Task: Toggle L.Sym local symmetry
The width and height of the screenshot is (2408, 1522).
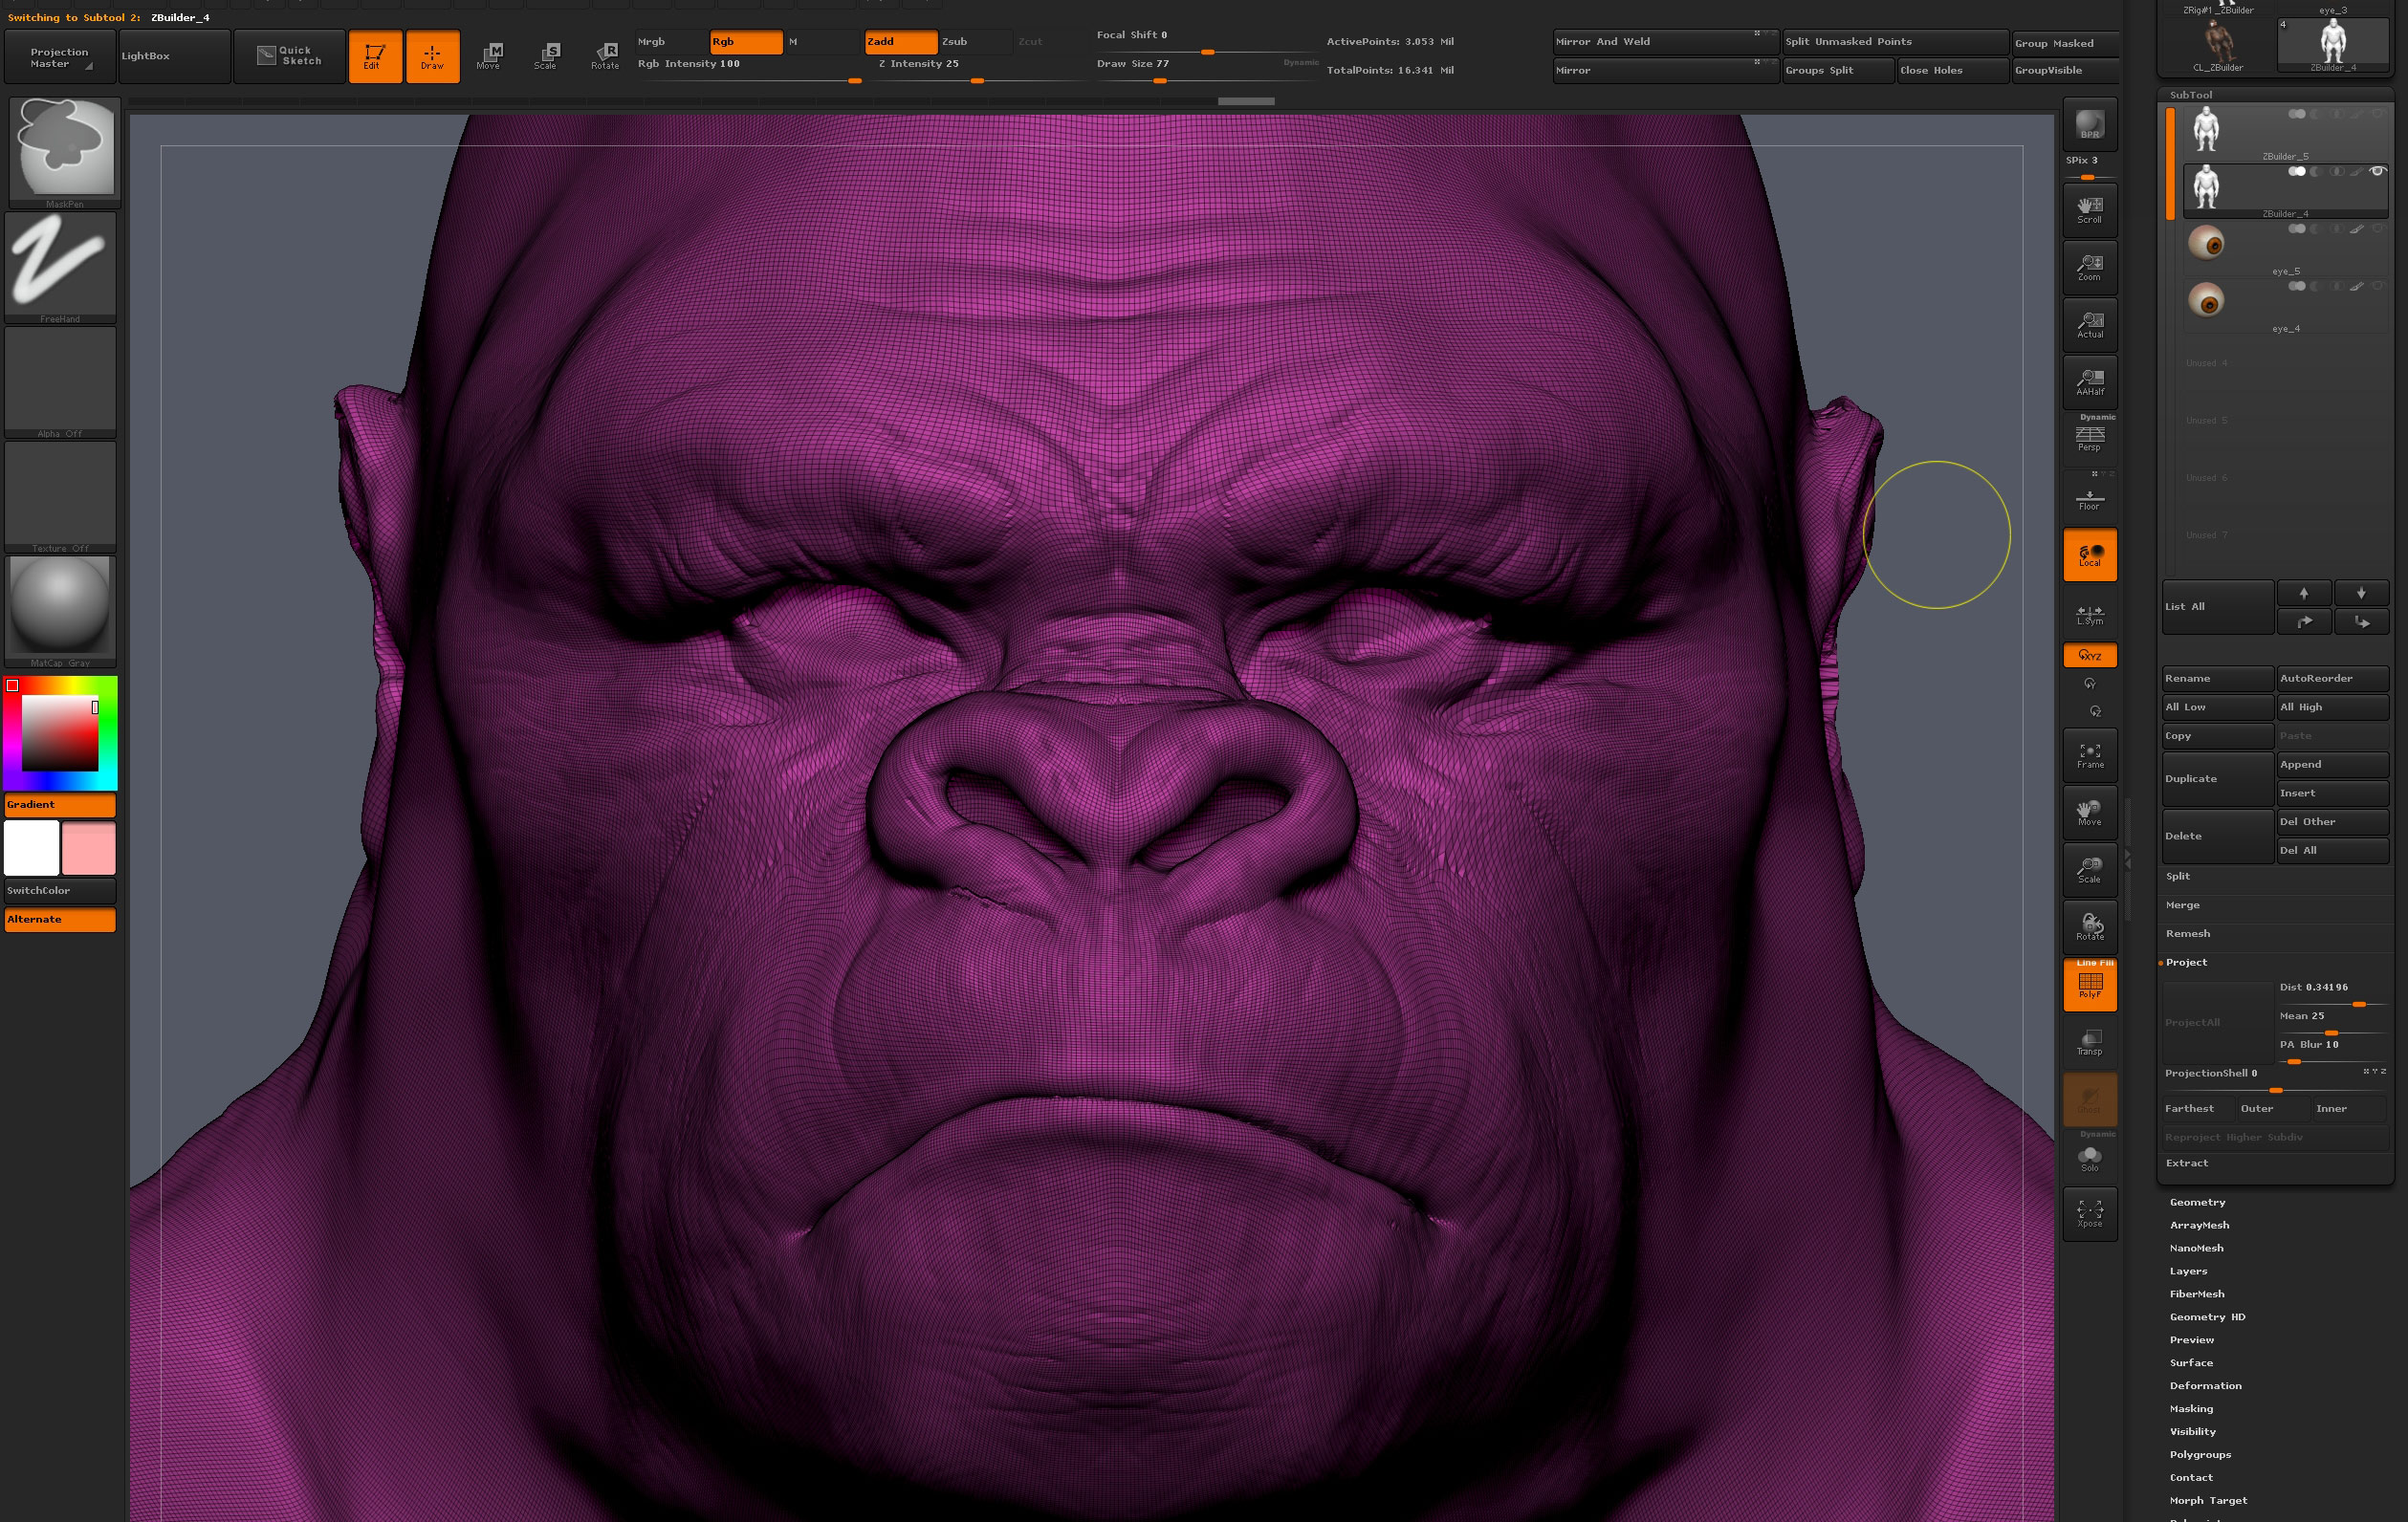Action: (x=2090, y=614)
